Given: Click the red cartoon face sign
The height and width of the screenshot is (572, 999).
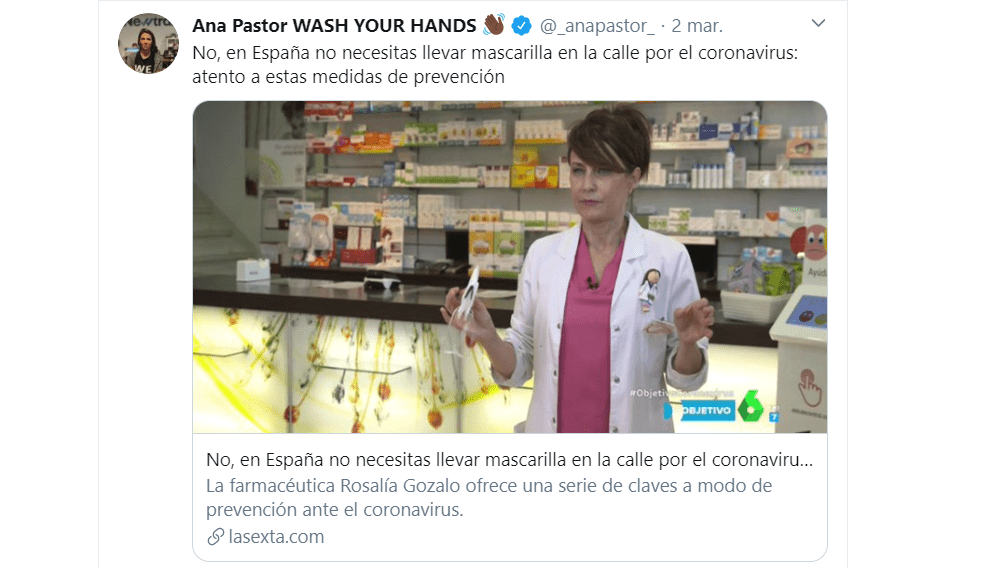Looking at the screenshot, I should click(812, 242).
